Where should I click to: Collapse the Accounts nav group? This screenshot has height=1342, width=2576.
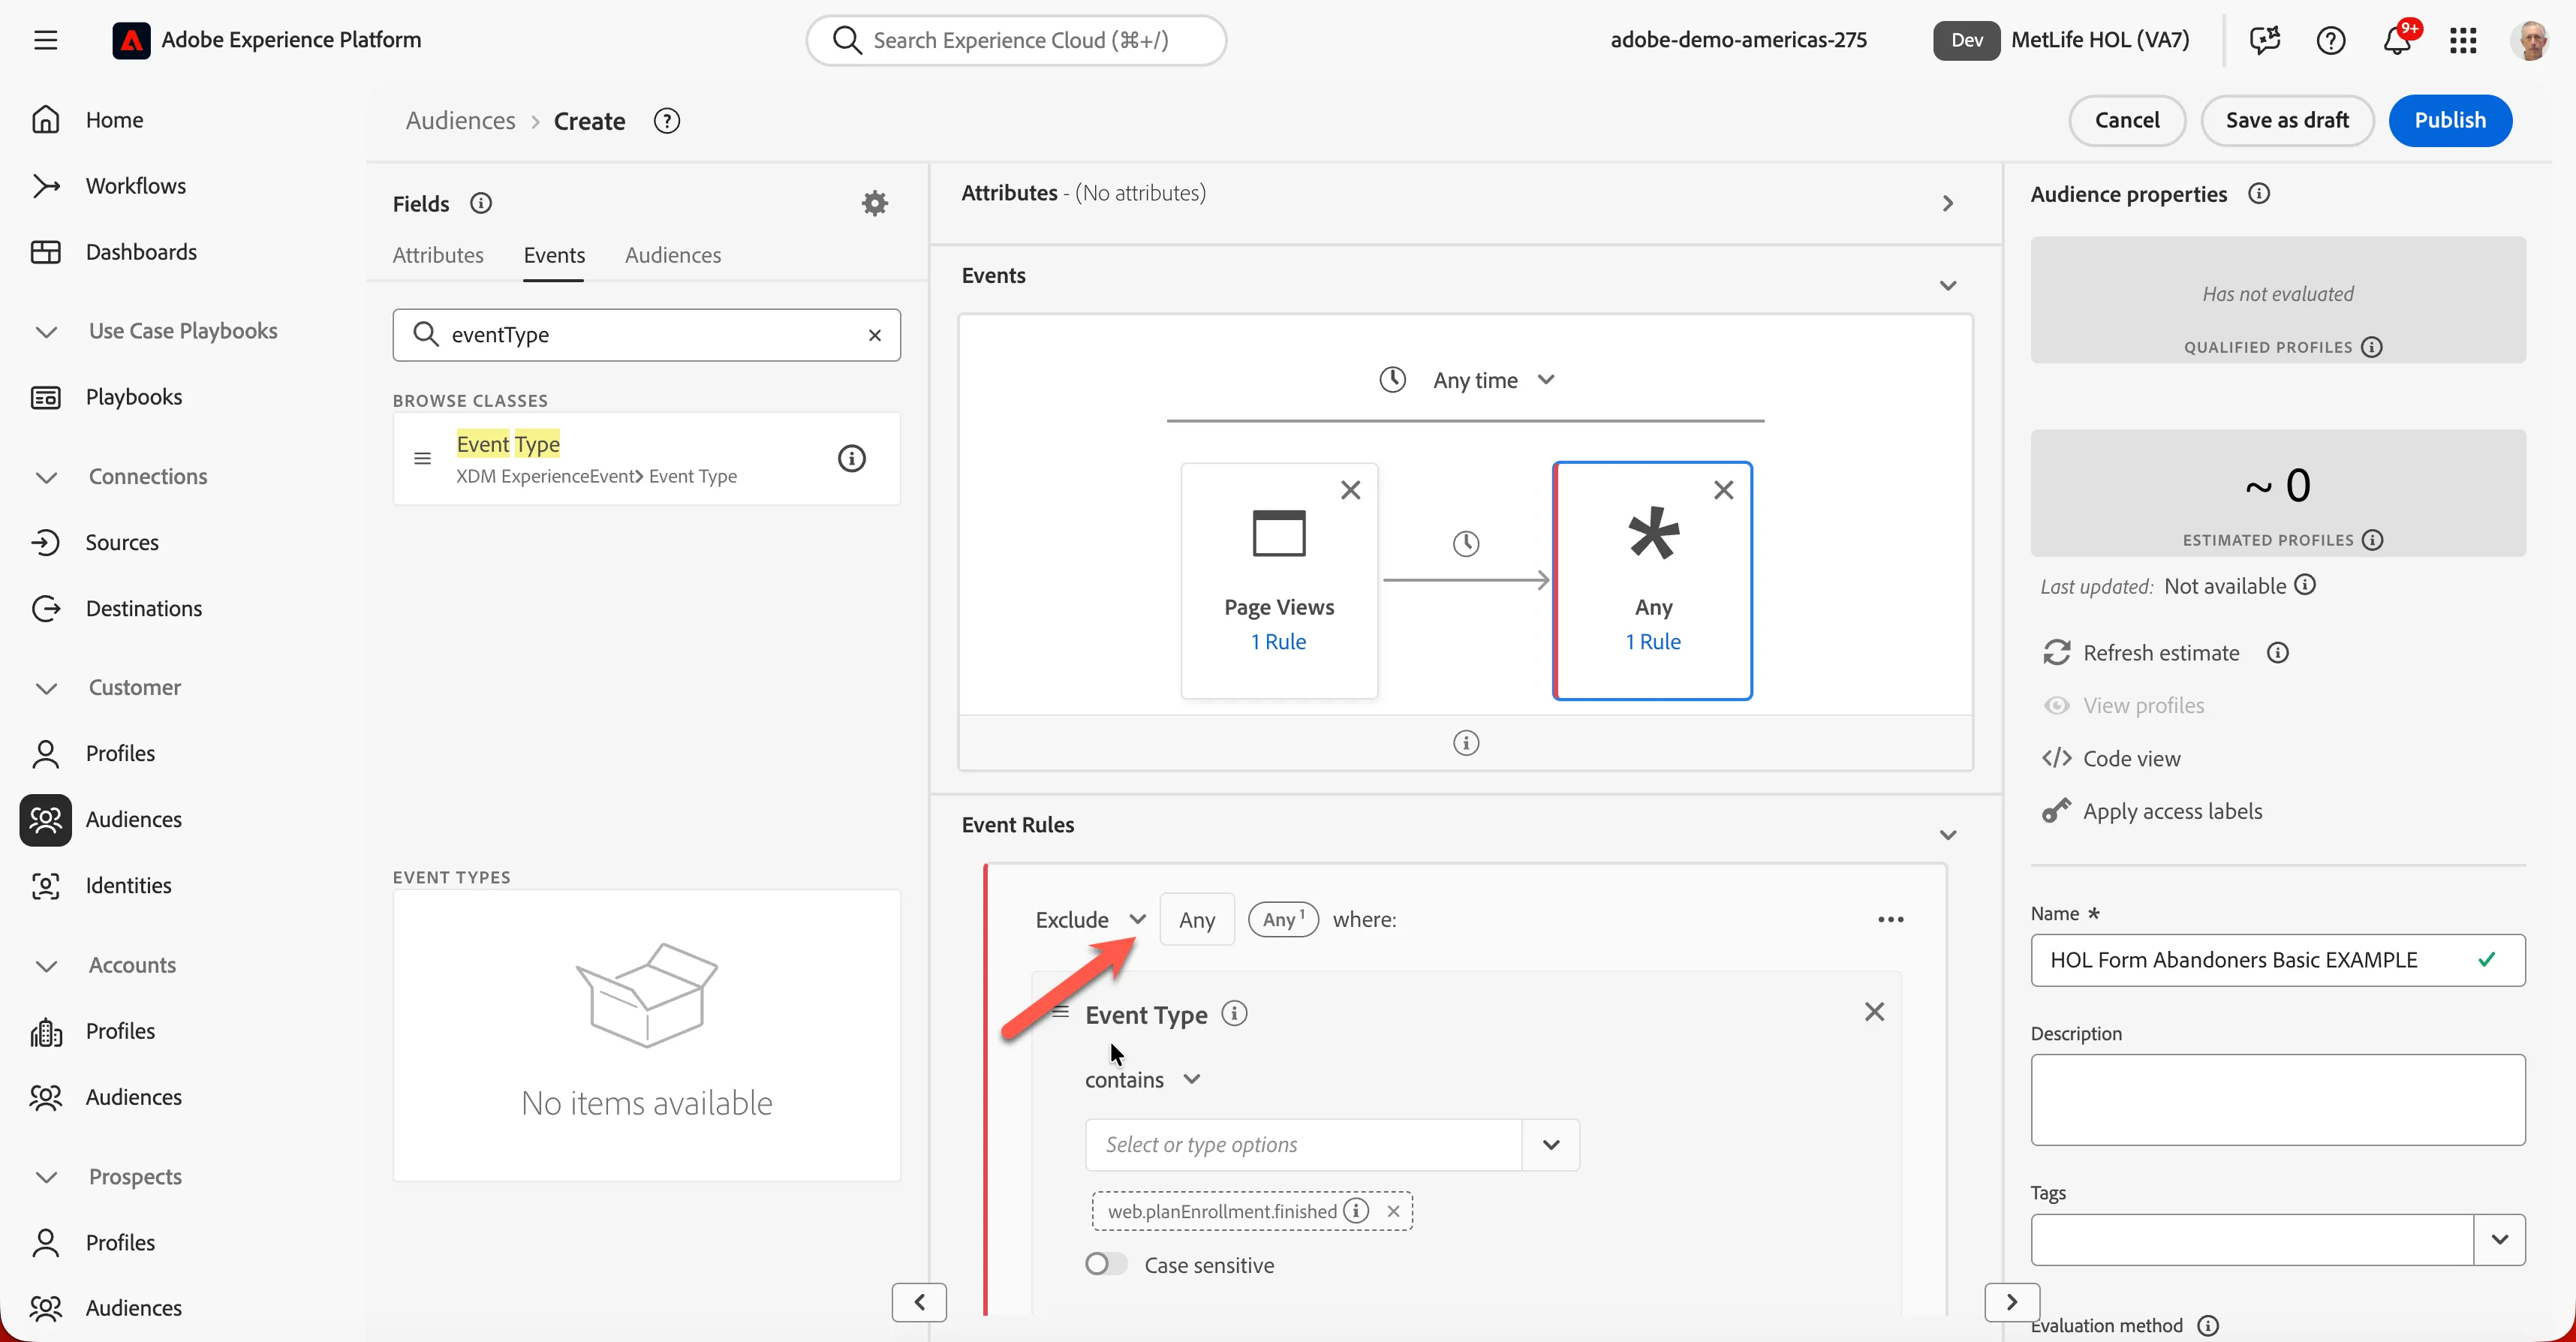(x=46, y=966)
